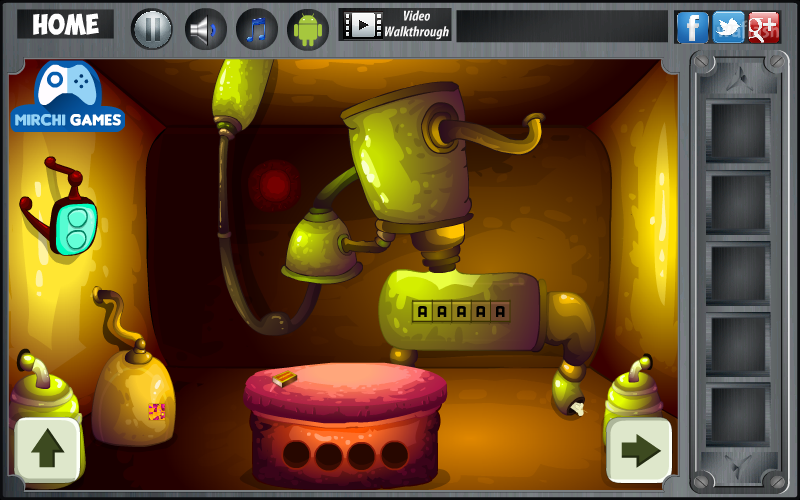
Task: Select the fourth inventory slot
Action: (738, 344)
